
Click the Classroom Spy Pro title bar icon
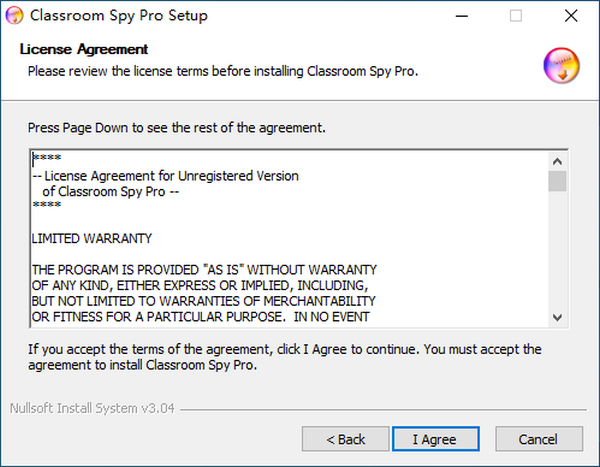[x=15, y=16]
